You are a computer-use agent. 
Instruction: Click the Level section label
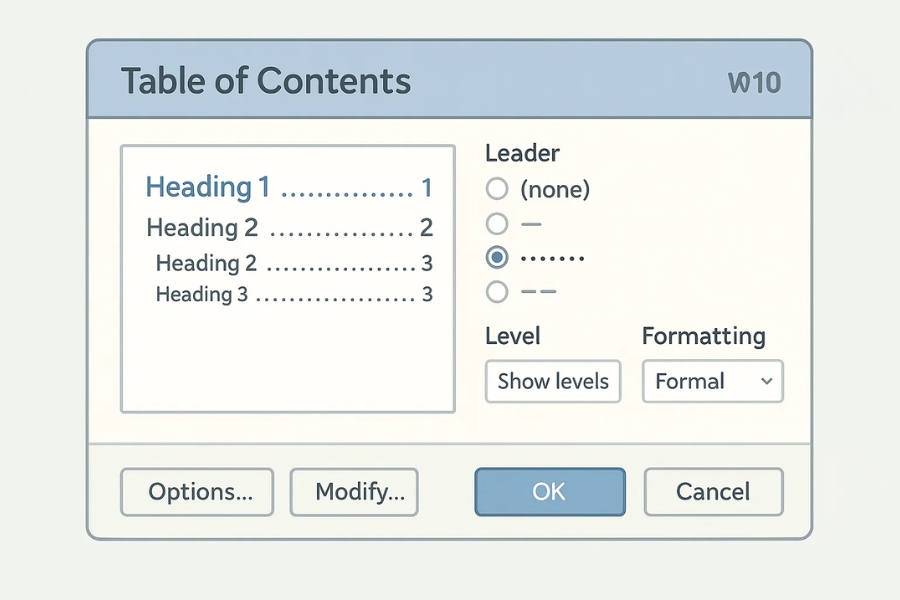click(x=513, y=336)
